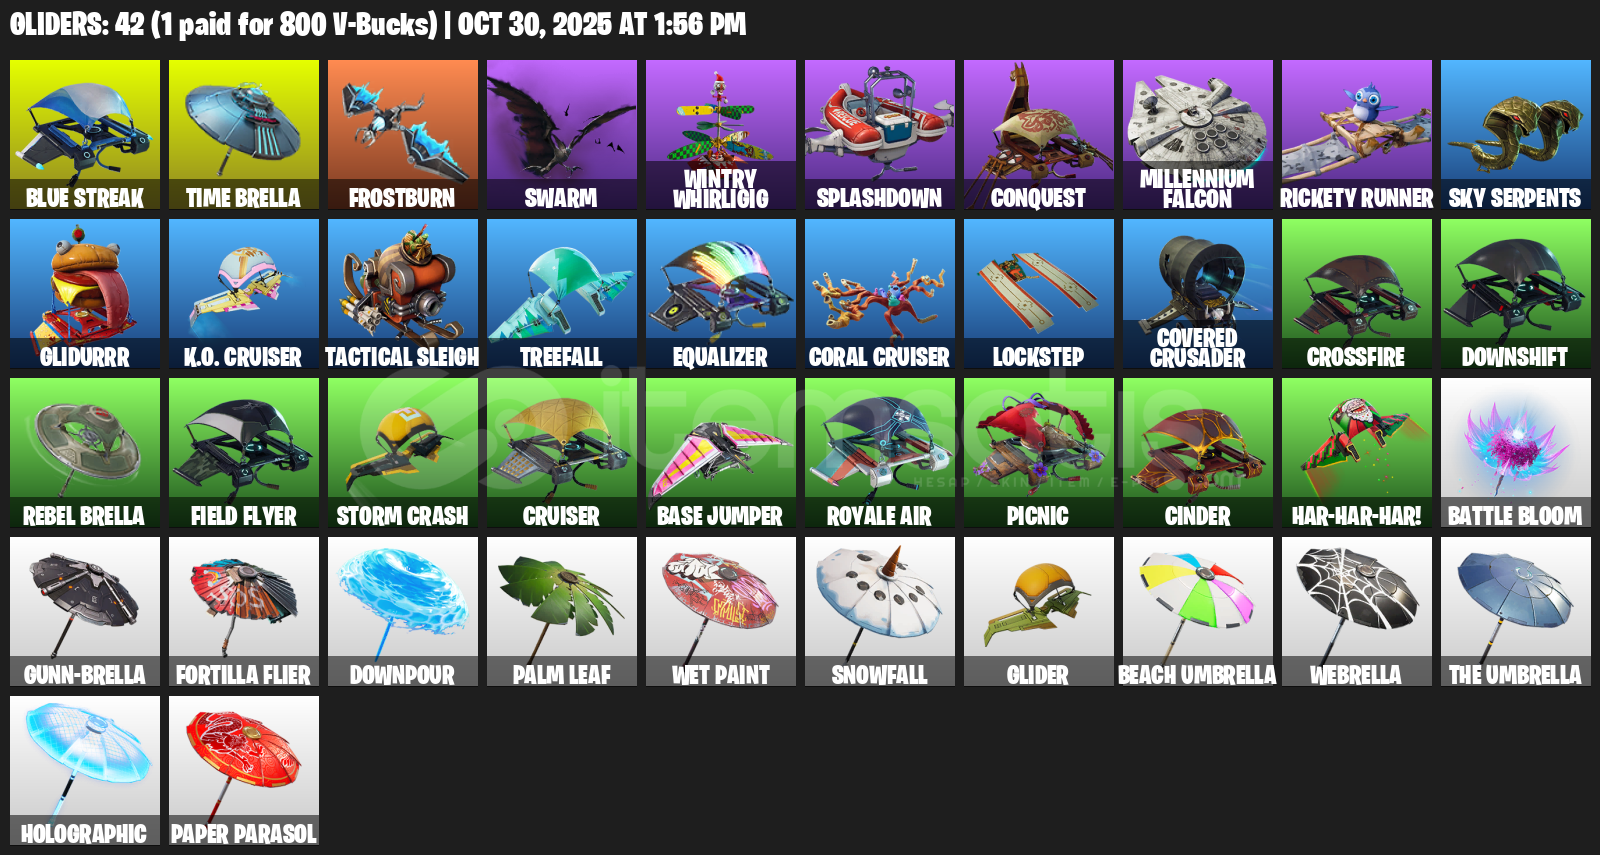The width and height of the screenshot is (1600, 855).
Task: Open the Paper Parasol item
Action: (244, 771)
